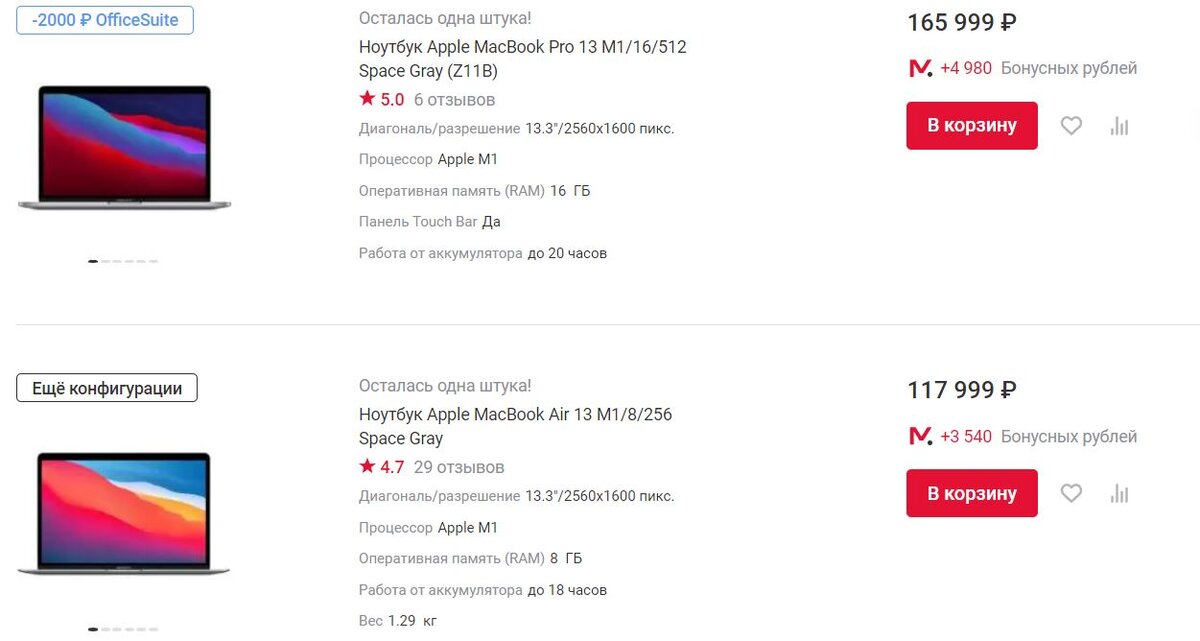1200x641 pixels.
Task: Select second image dot under MacBook Air photo
Action: pos(105,629)
